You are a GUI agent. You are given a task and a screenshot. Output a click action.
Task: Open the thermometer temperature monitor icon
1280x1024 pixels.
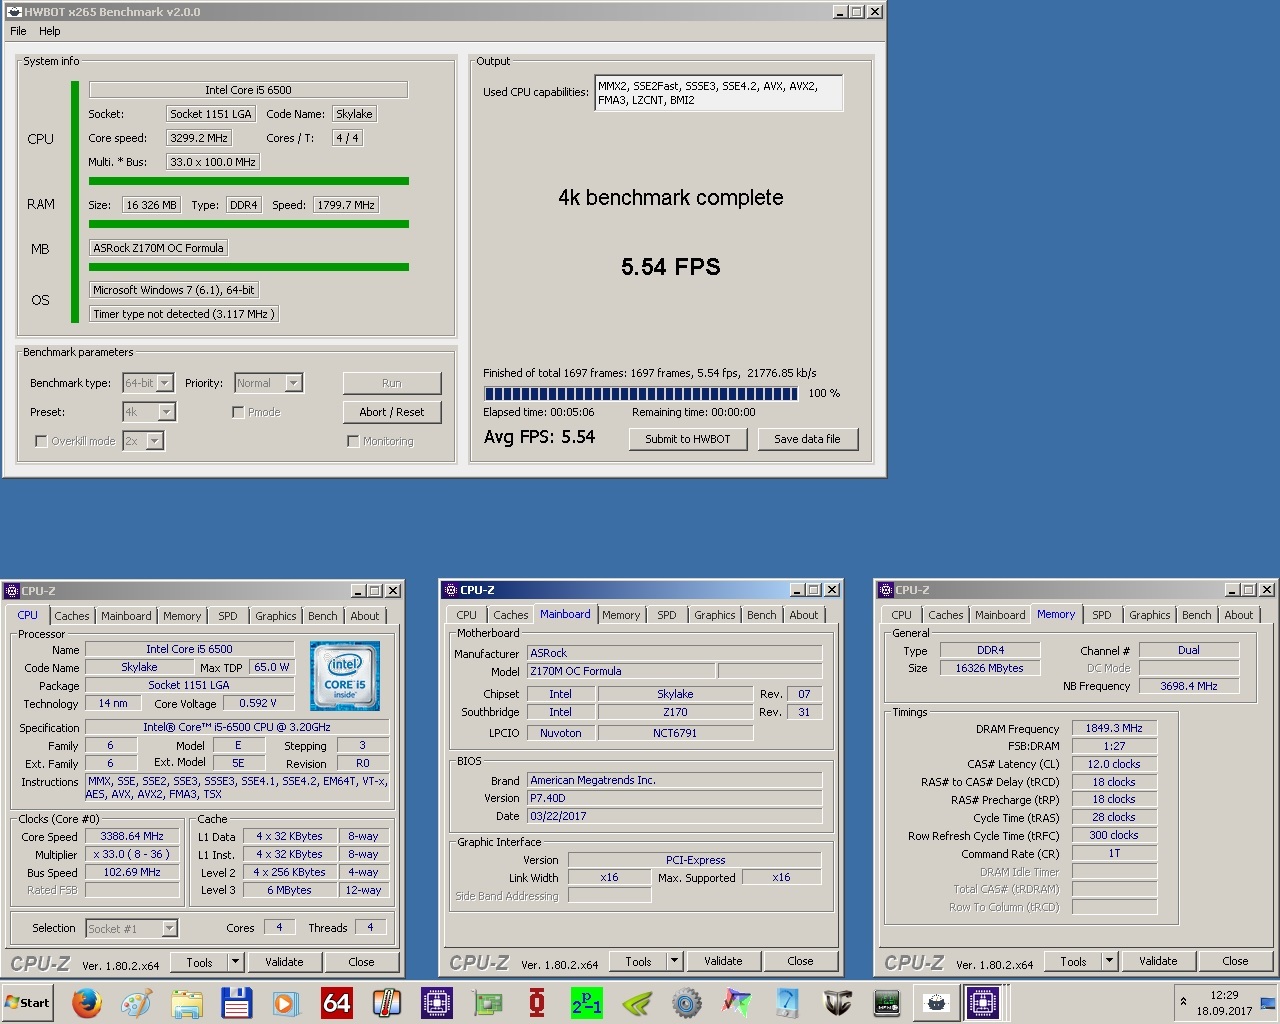(387, 1002)
